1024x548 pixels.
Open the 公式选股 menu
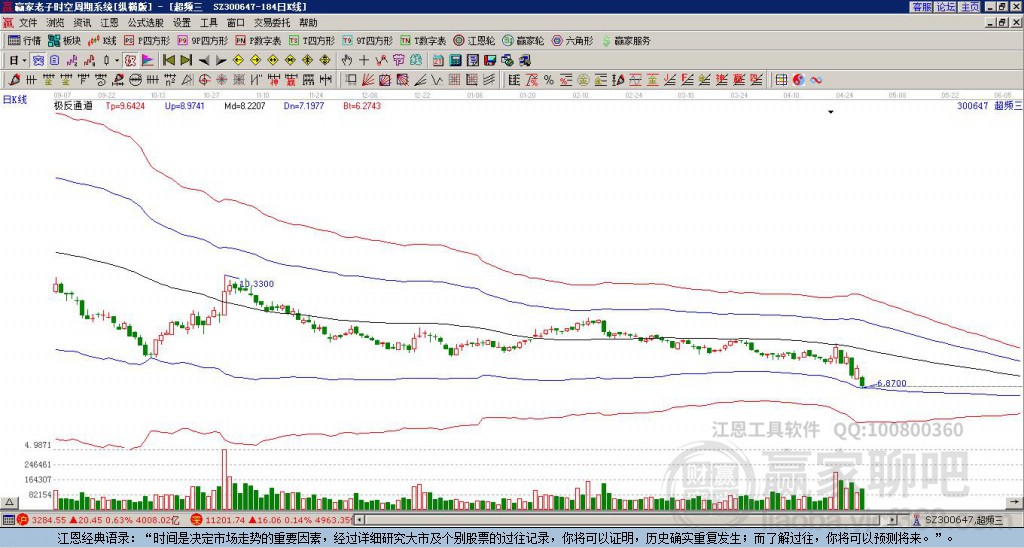coord(146,23)
